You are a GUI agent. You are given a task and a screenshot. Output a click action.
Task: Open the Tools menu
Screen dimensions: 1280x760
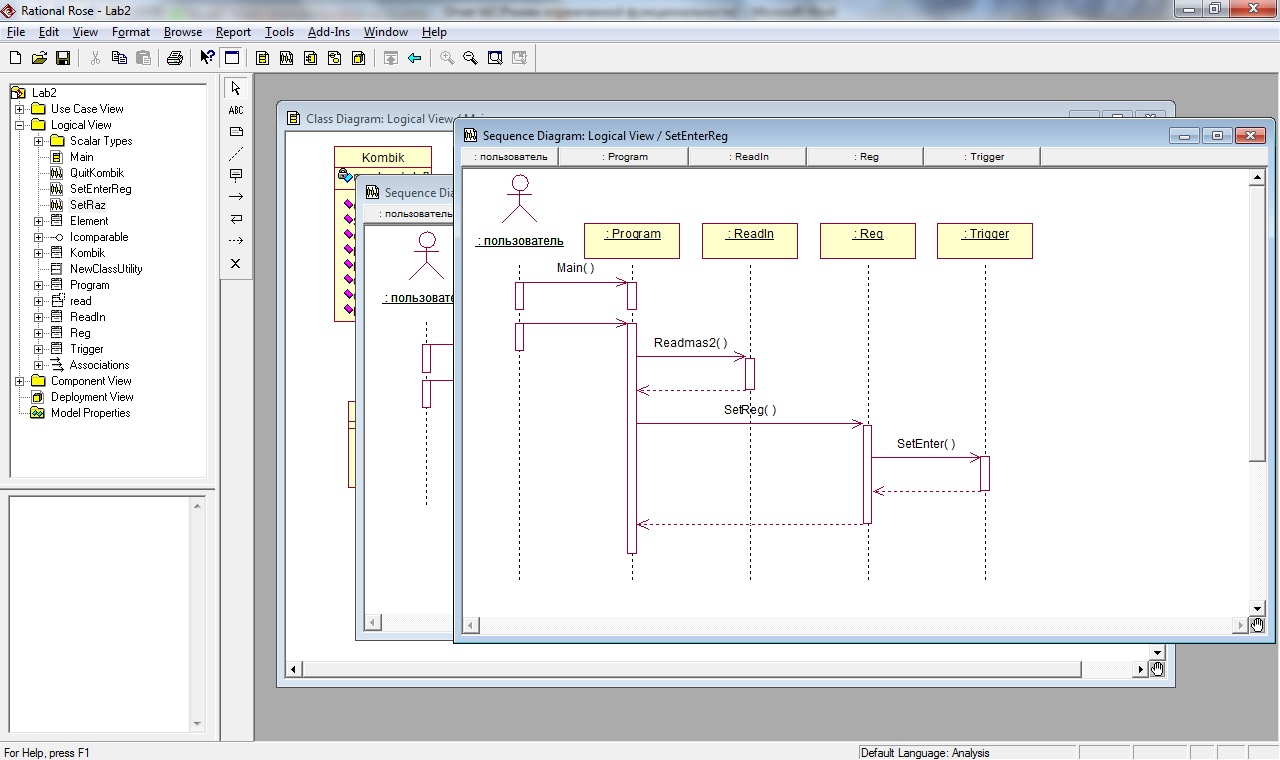point(279,32)
